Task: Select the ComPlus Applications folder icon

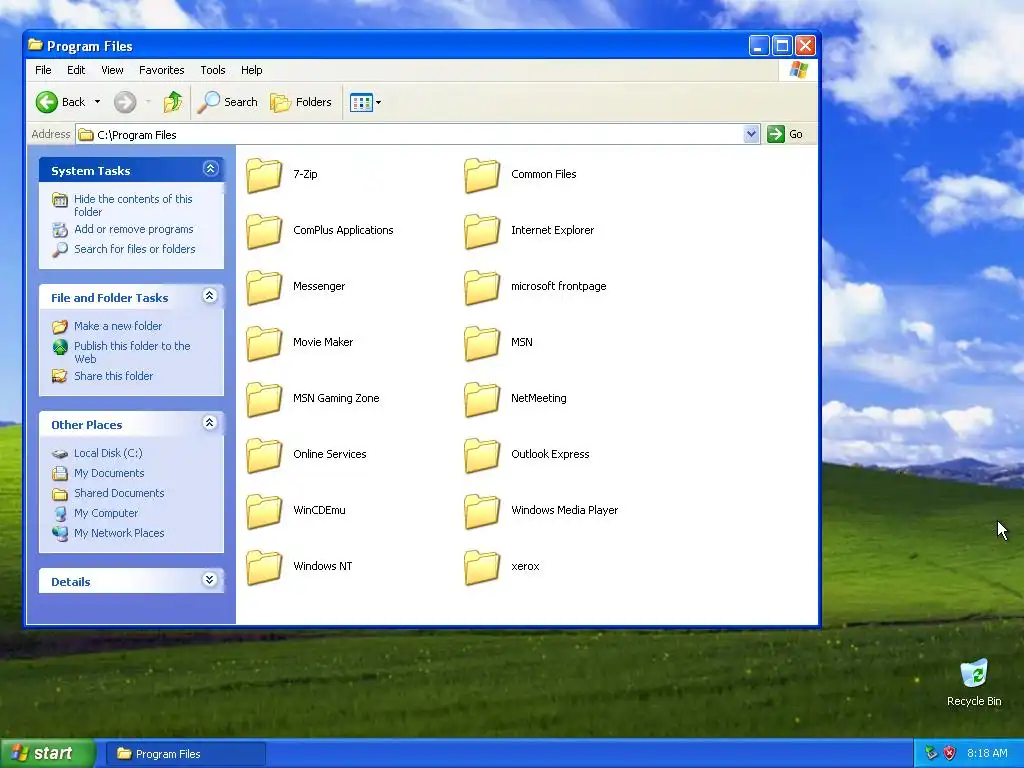Action: [x=264, y=231]
